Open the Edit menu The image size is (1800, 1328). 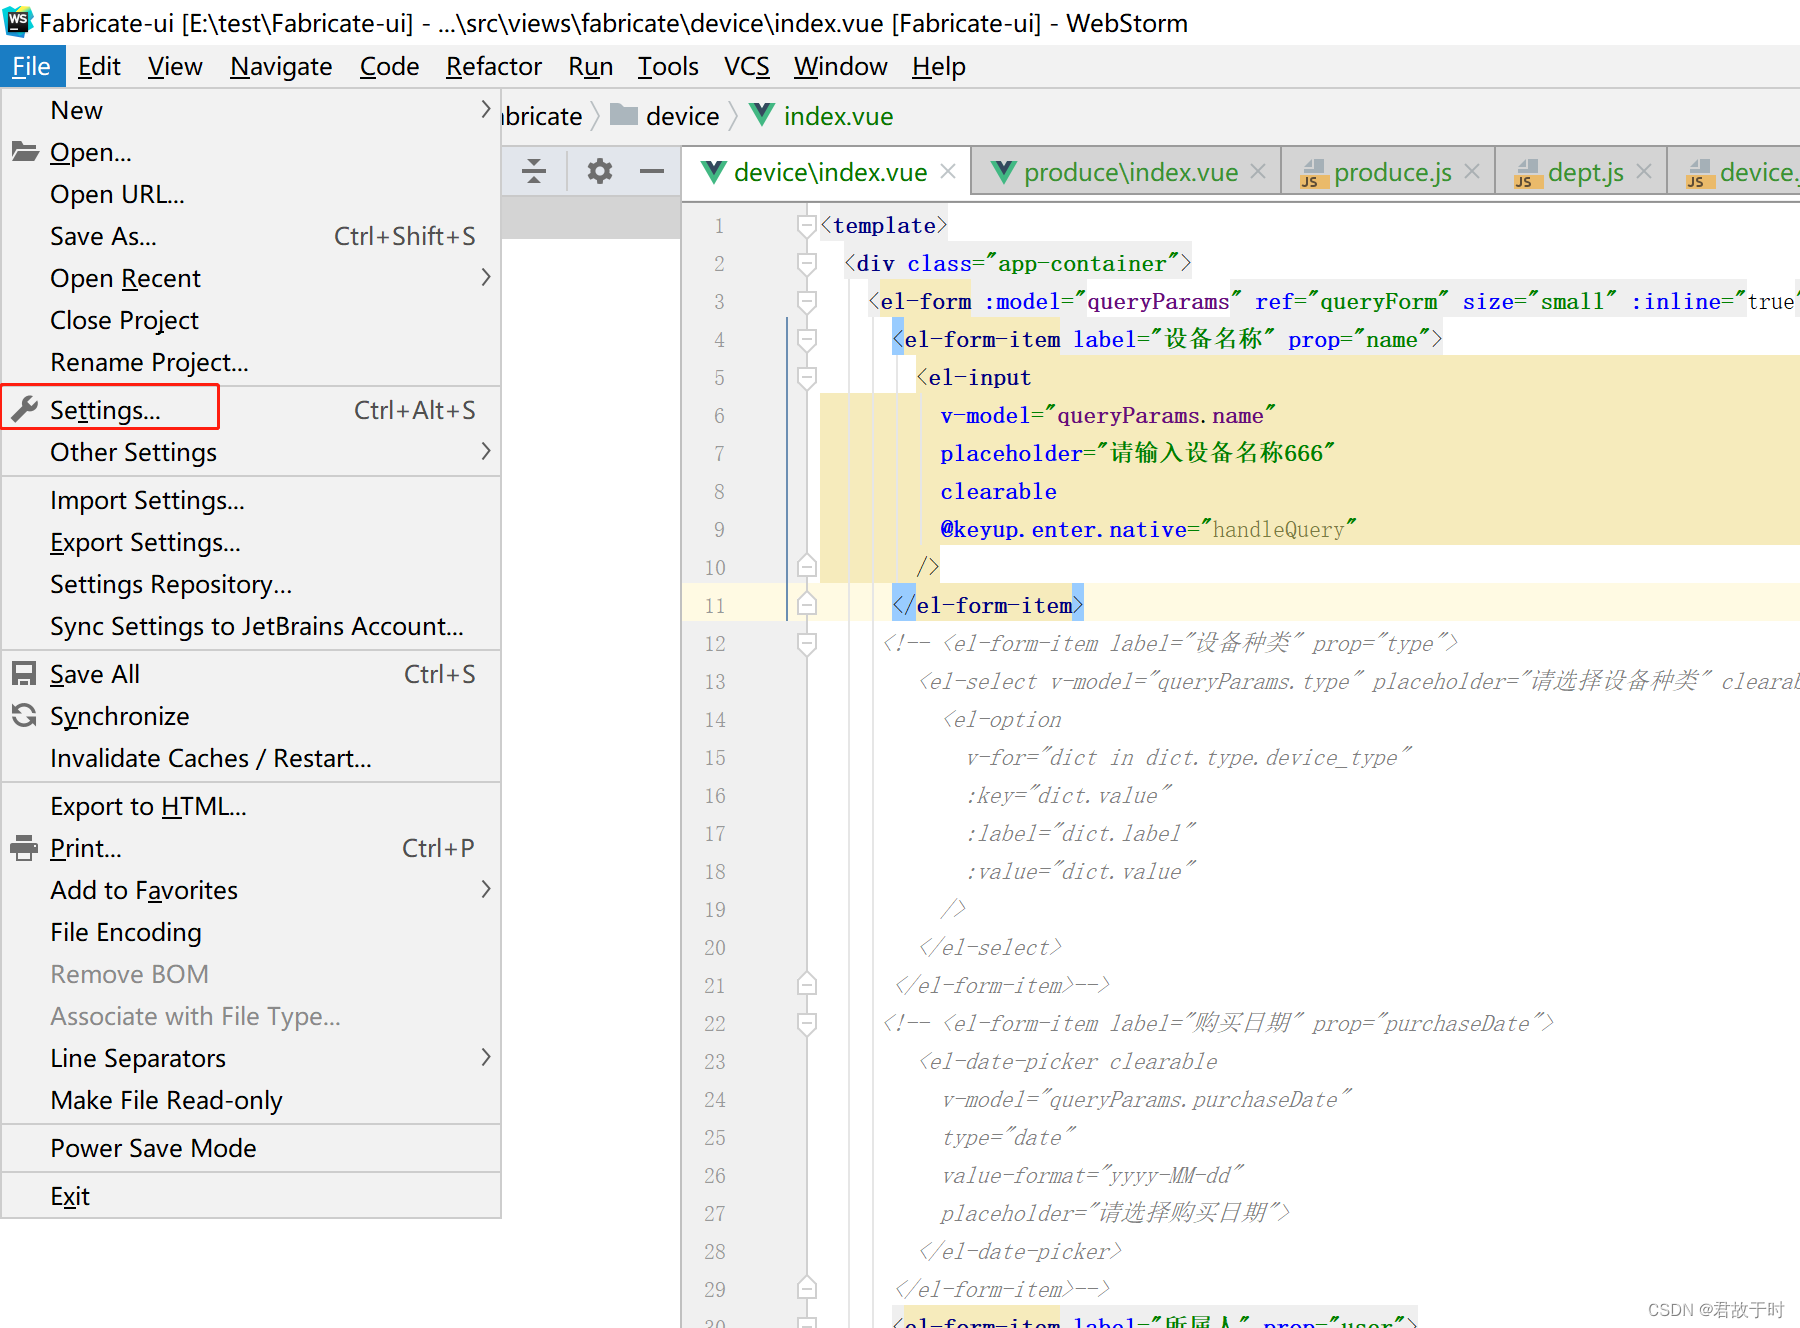point(99,67)
